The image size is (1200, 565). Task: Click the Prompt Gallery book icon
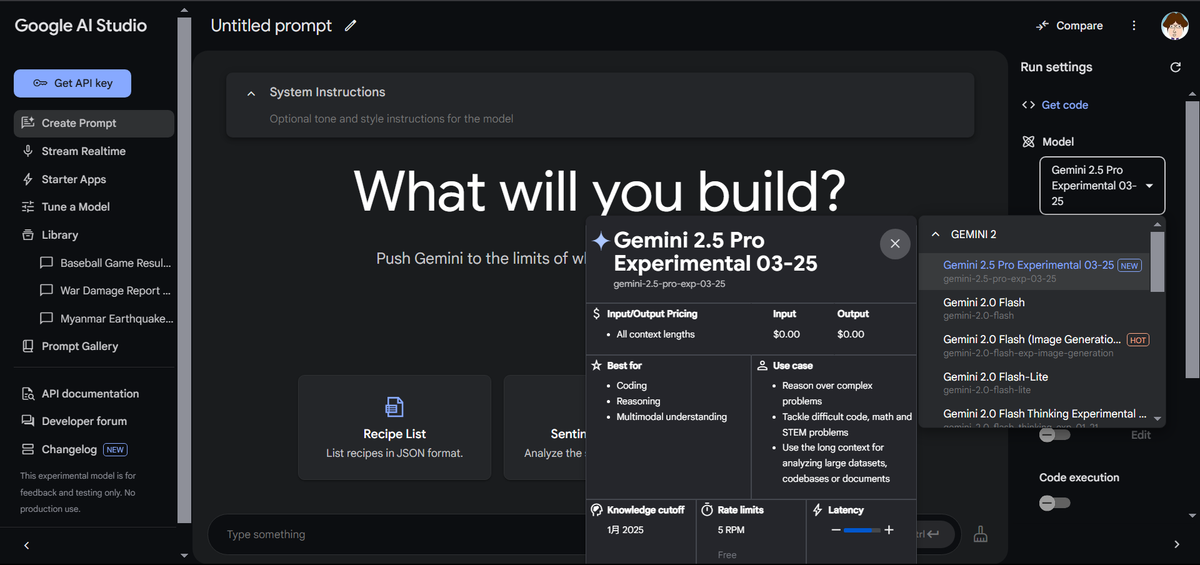tap(28, 346)
